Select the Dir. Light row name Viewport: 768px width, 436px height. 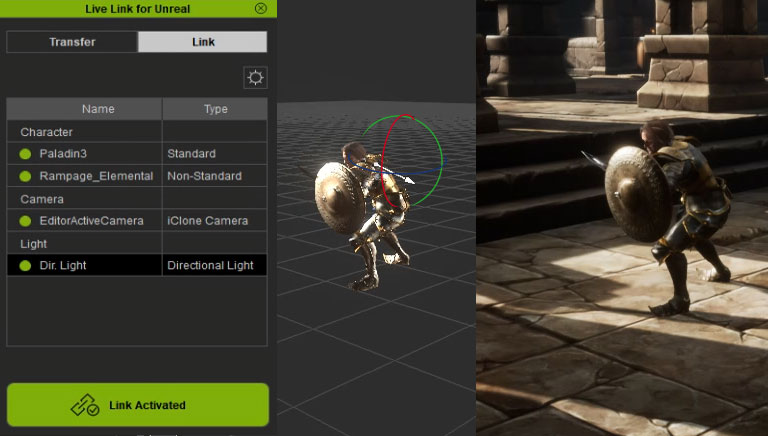(63, 266)
